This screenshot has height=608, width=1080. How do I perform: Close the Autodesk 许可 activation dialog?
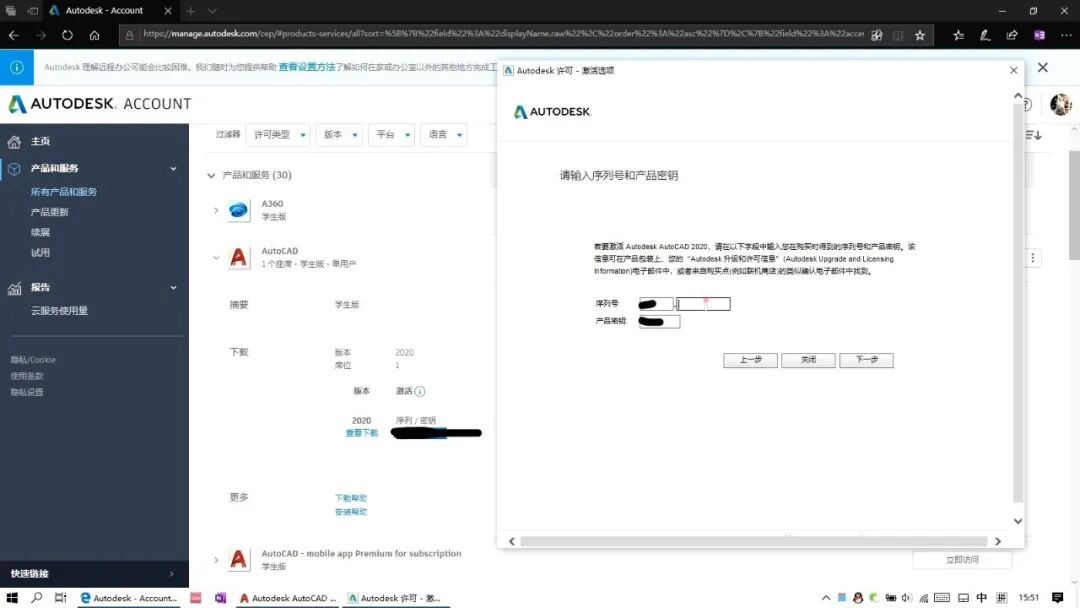tap(1013, 70)
